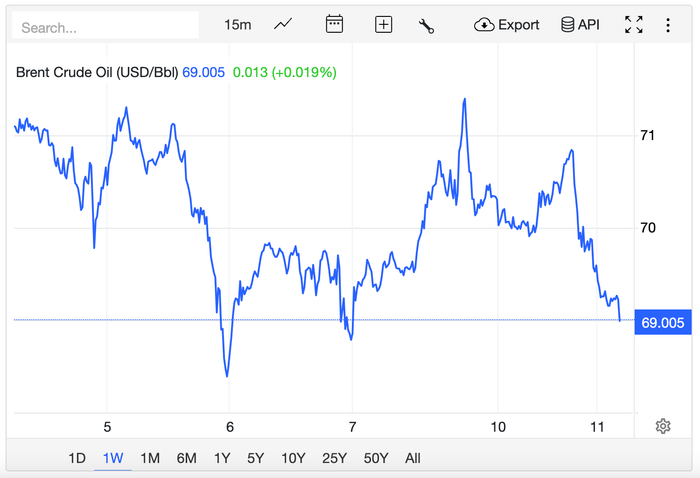Click the add/compare plus icon
The width and height of the screenshot is (700, 478).
tap(383, 25)
